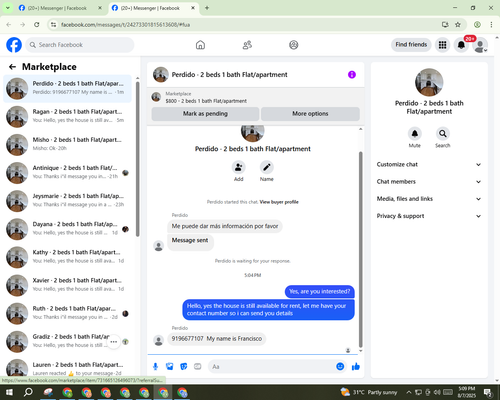Open options for the Gradiz conversation
Screen dimensions: 500x400
114,342
